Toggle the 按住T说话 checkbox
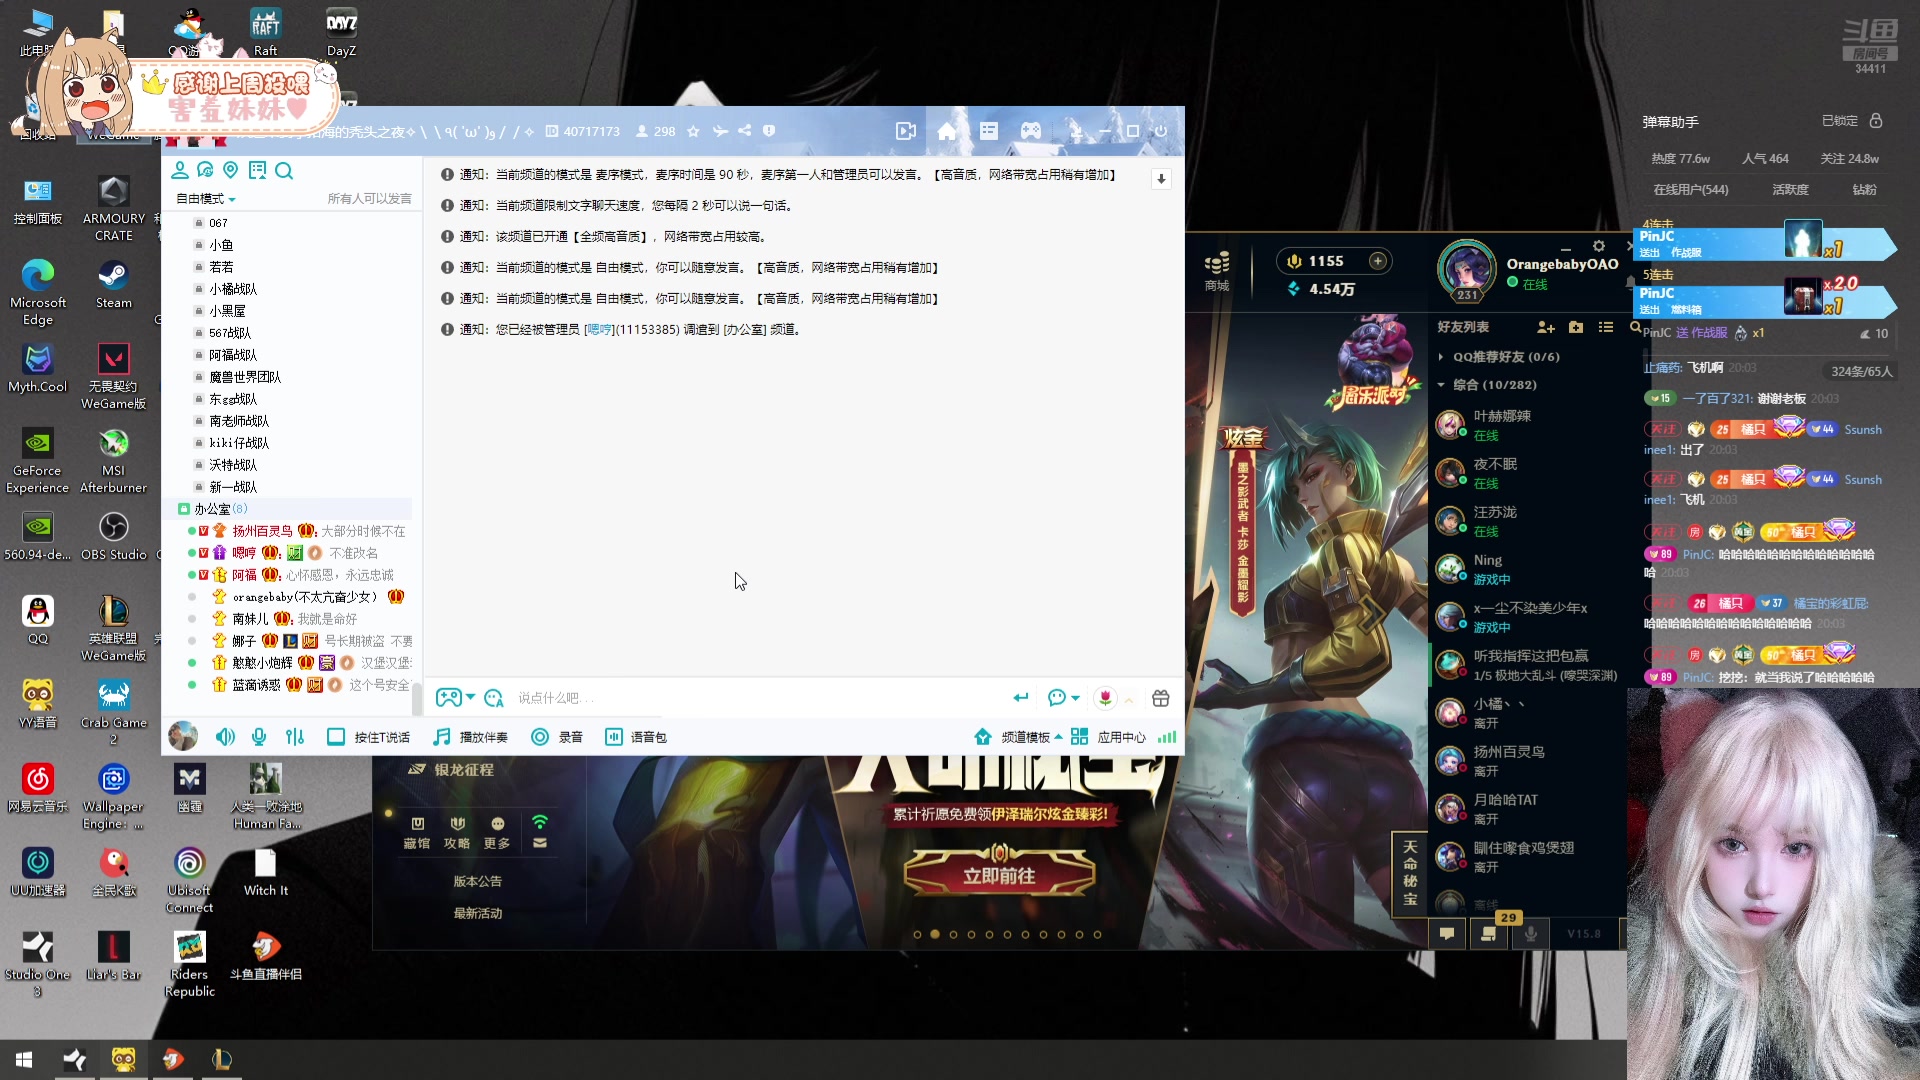 pos(336,737)
